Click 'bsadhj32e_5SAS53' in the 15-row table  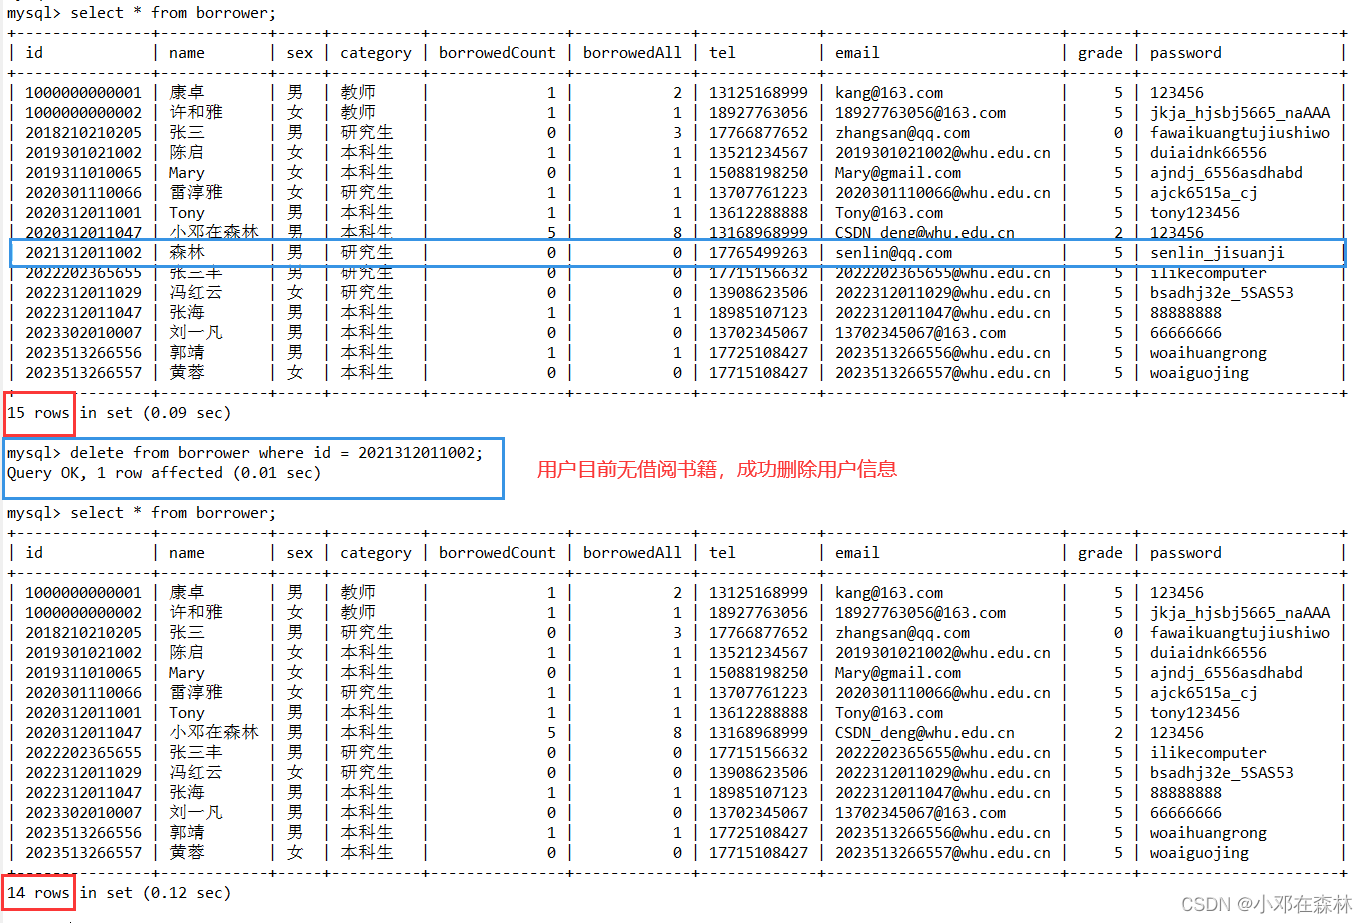(x=1222, y=293)
